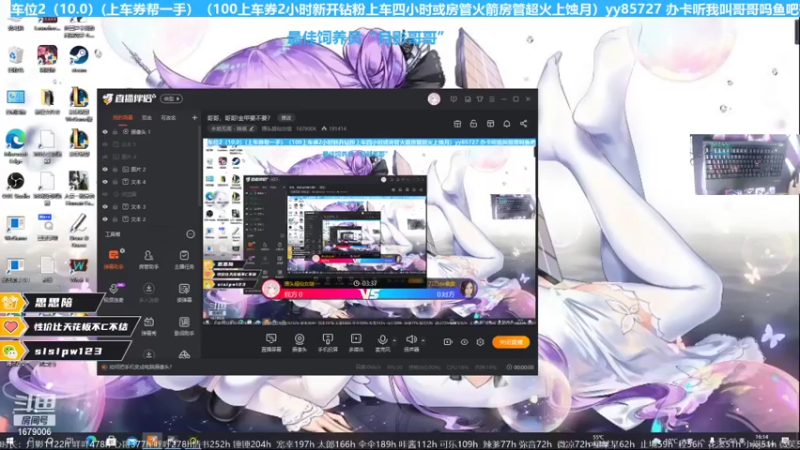Toggle the preview eye icon in the bottom bar
This screenshot has width=800, height=450.
(464, 342)
